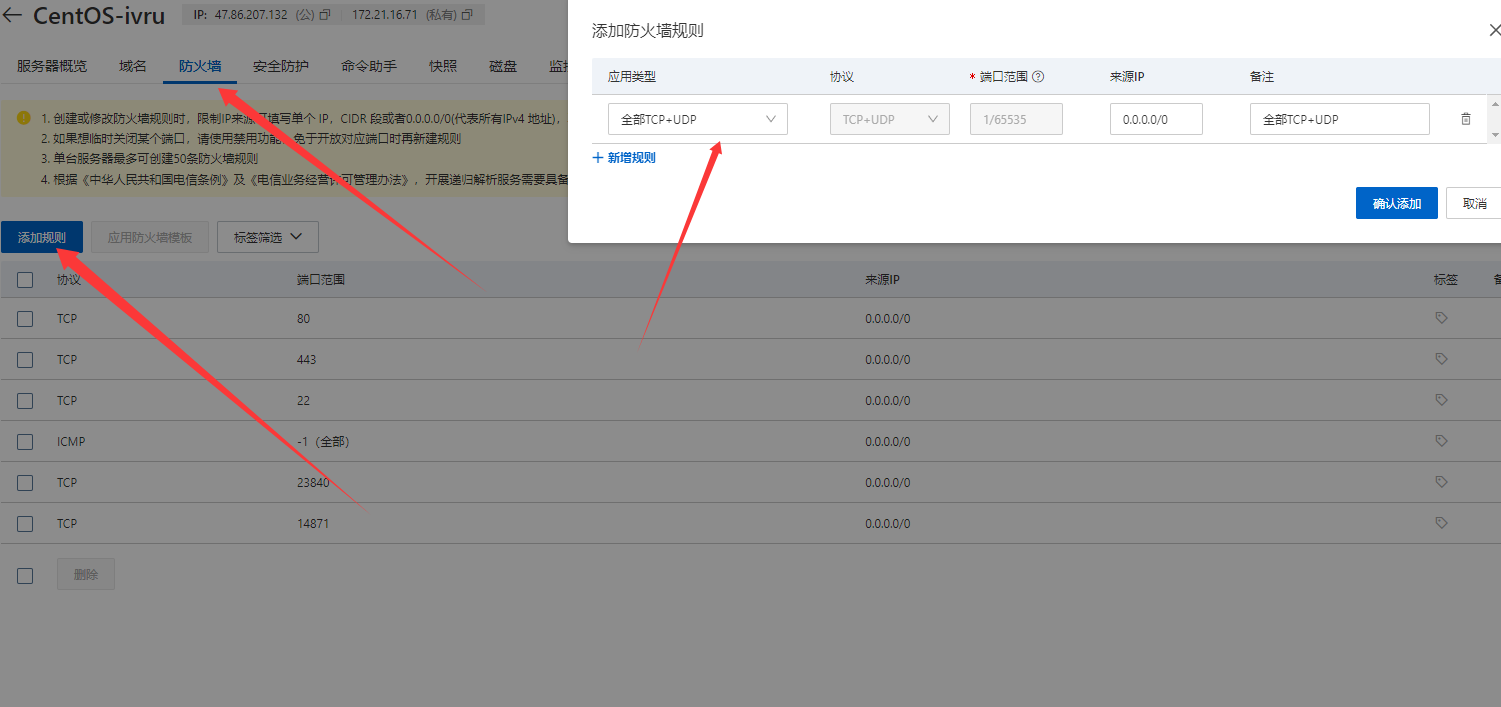The width and height of the screenshot is (1501, 707).
Task: Open the 防火墙 tab
Action: [200, 66]
